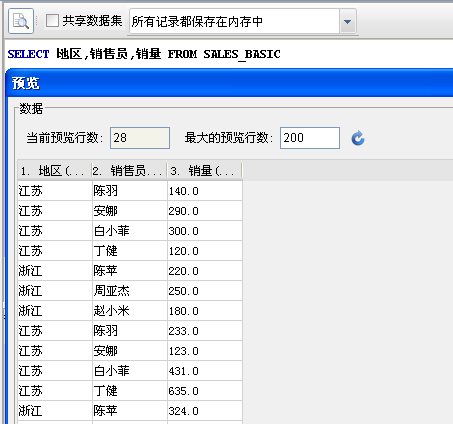
Task: Select the 所有记录都保存在内存中 combo box
Action: coord(243,22)
